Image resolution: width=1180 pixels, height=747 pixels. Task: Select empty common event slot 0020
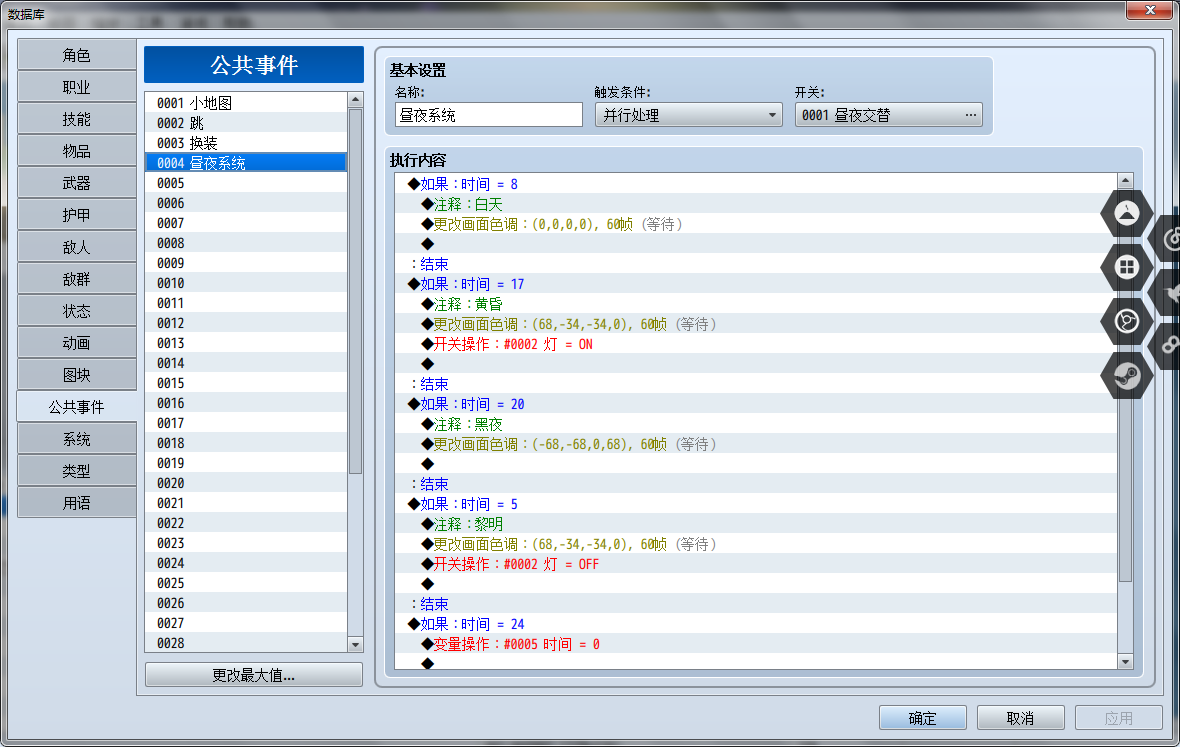(x=246, y=483)
